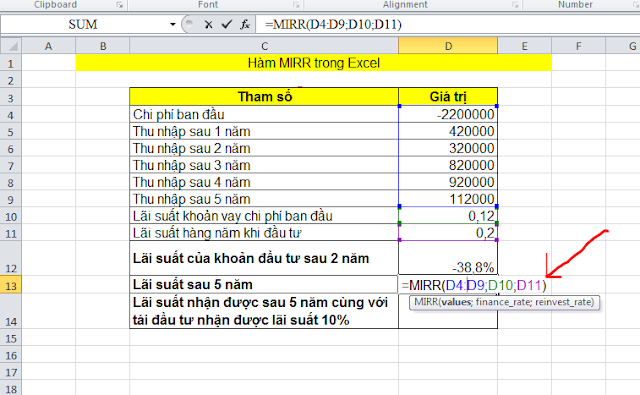This screenshot has width=640, height=395.
Task: Expand the Name Box dropdown arrow
Action: (x=173, y=24)
